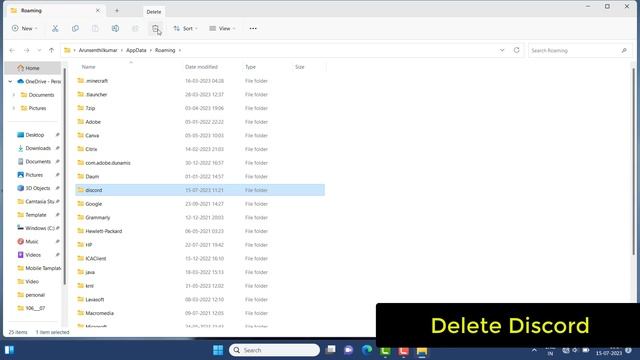The width and height of the screenshot is (640, 360).
Task: Sort by Type column header
Action: click(250, 67)
